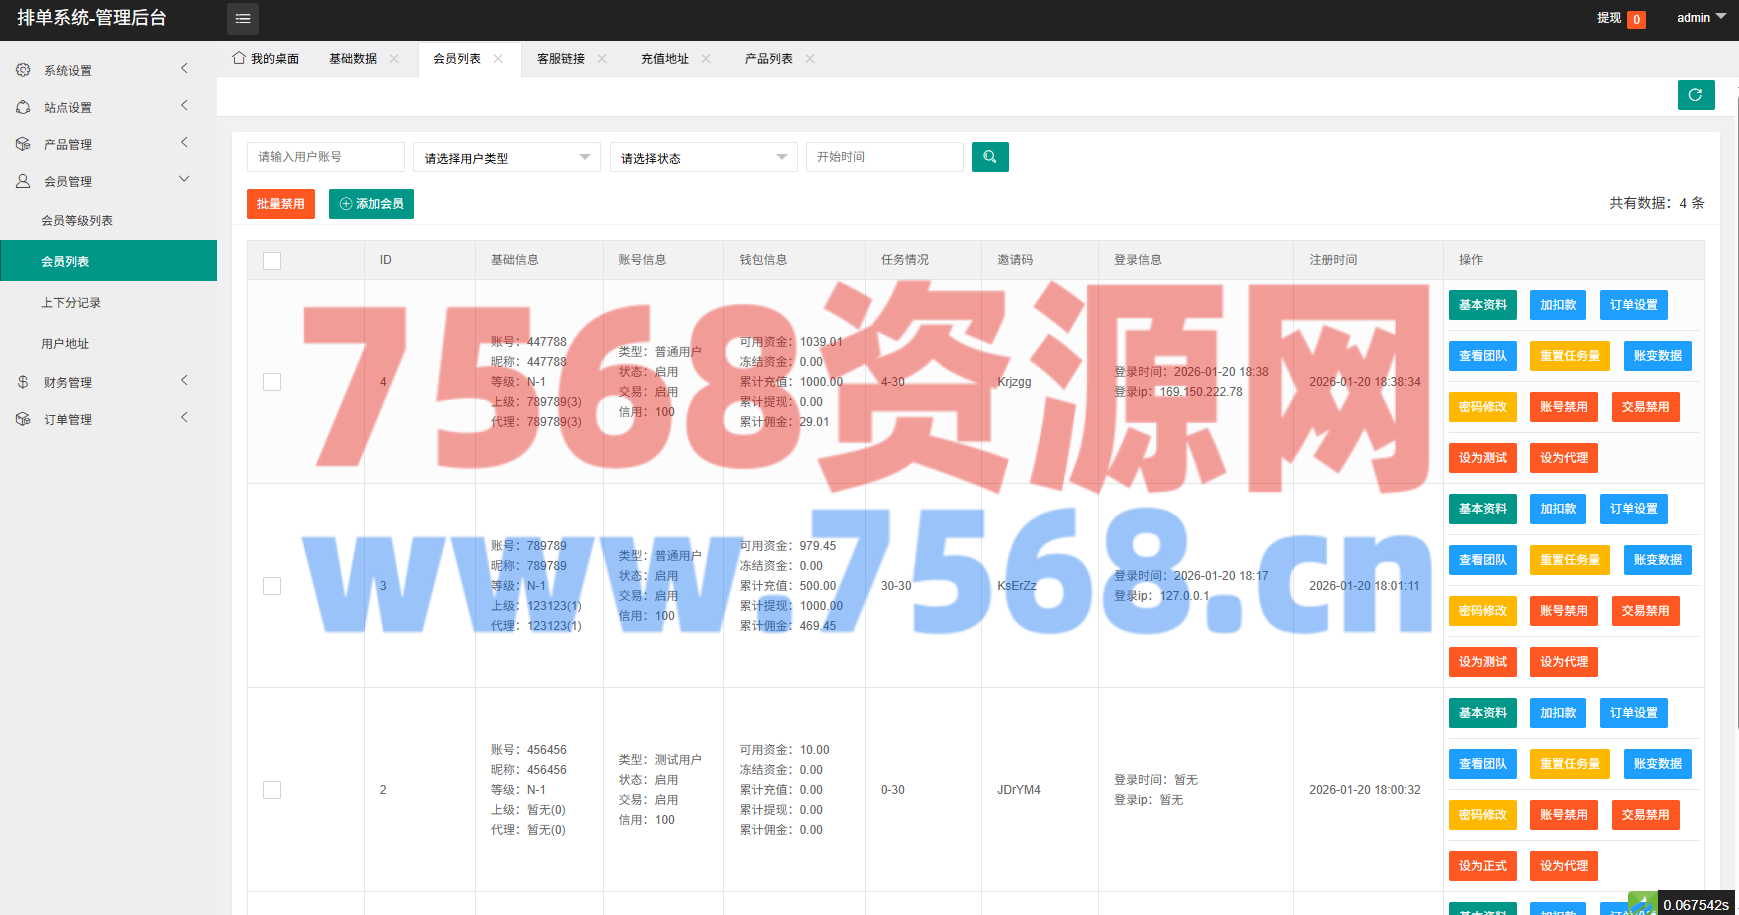Open the 请选择状态 dropdown
The width and height of the screenshot is (1739, 915).
tap(703, 158)
